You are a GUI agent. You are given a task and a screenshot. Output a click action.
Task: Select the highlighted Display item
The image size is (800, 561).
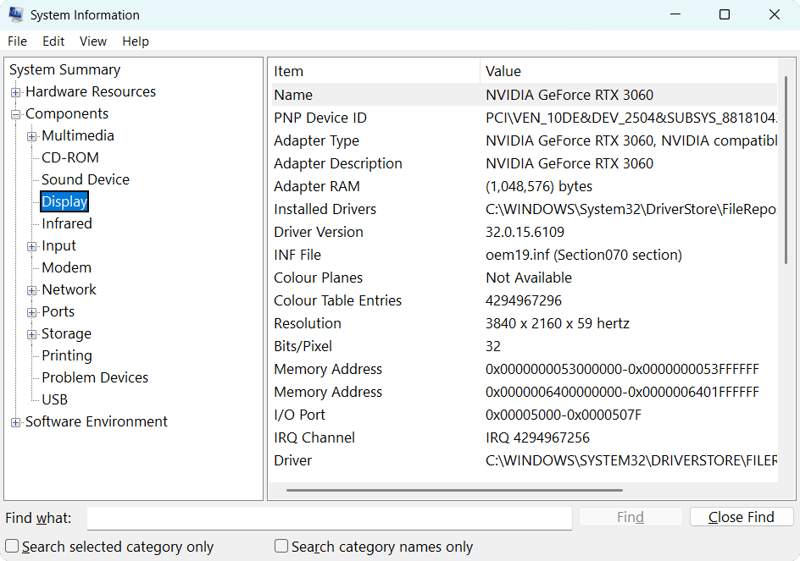click(64, 201)
